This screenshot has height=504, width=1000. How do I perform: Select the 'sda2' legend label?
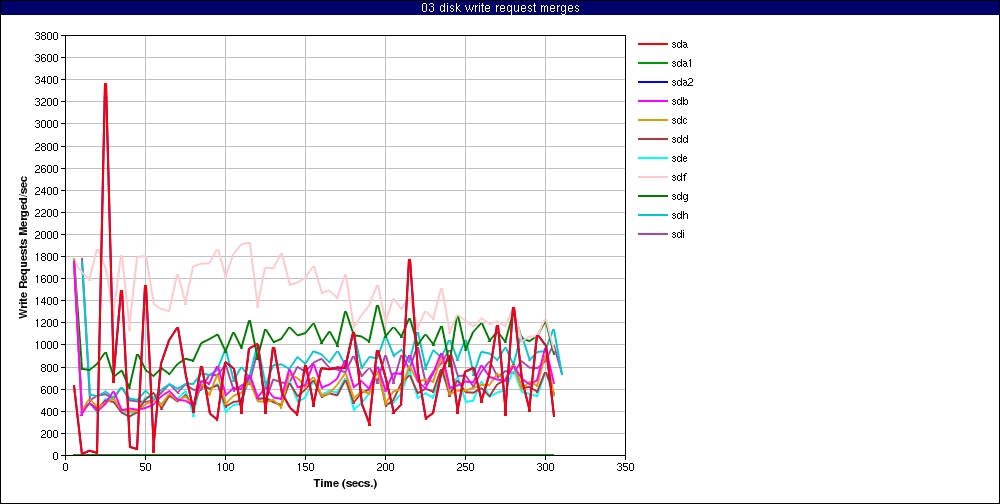tap(682, 82)
